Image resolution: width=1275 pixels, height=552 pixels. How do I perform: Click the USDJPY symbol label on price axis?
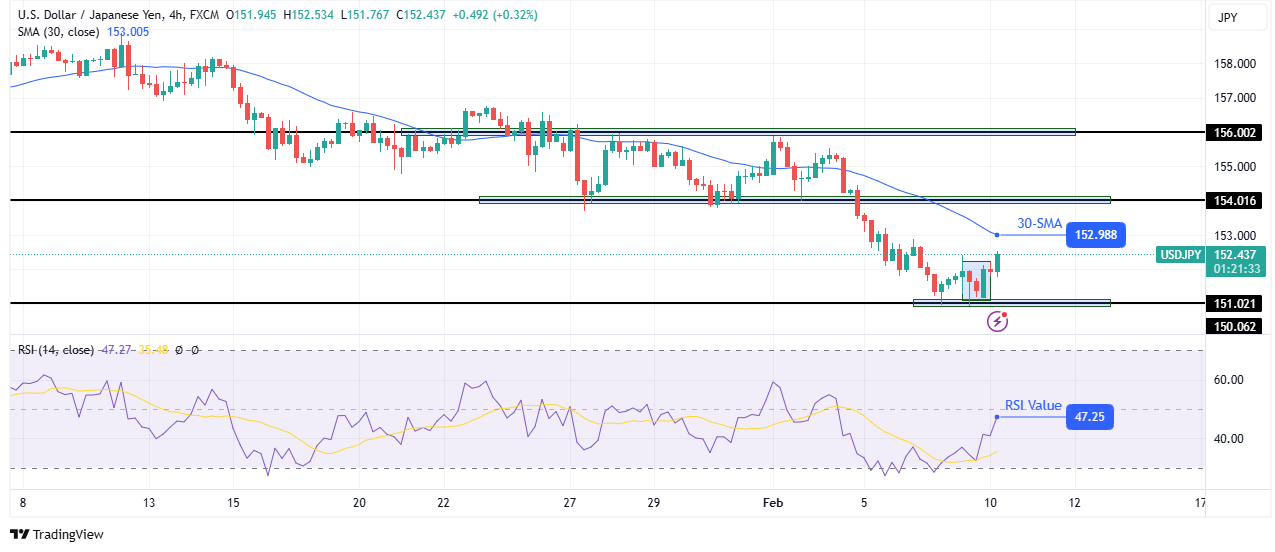(x=1179, y=255)
